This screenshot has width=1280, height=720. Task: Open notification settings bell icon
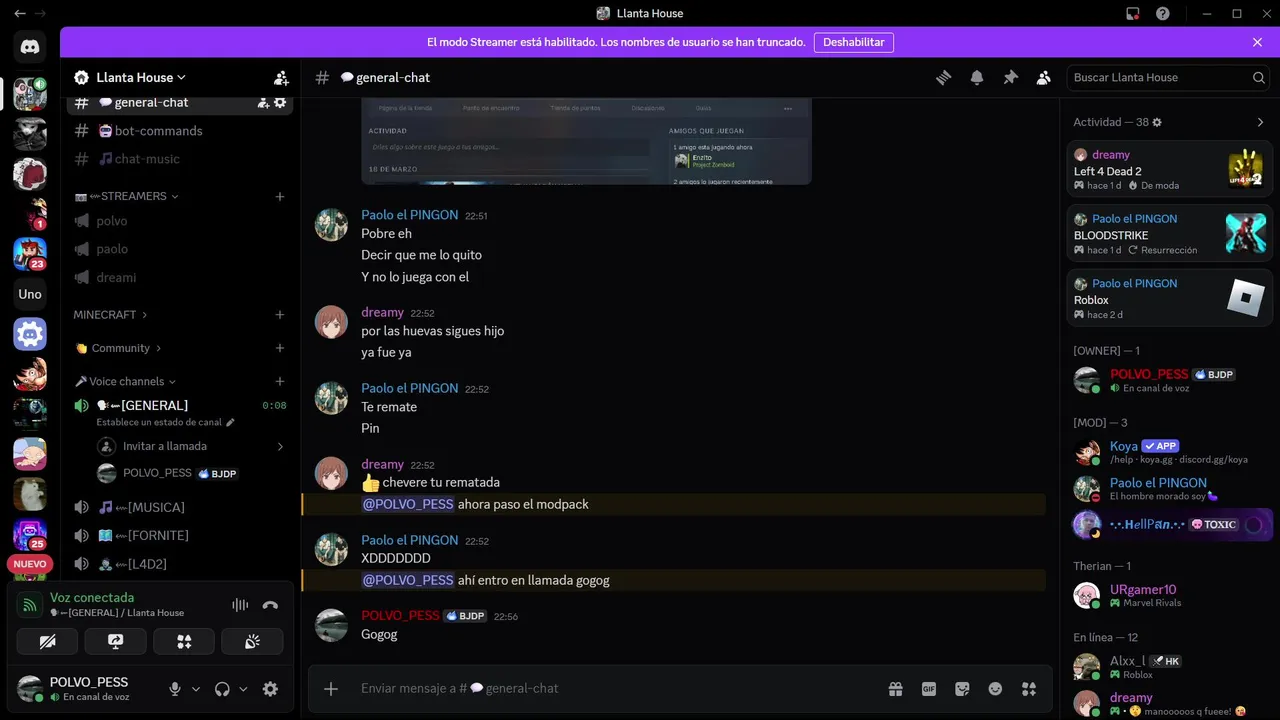click(977, 77)
